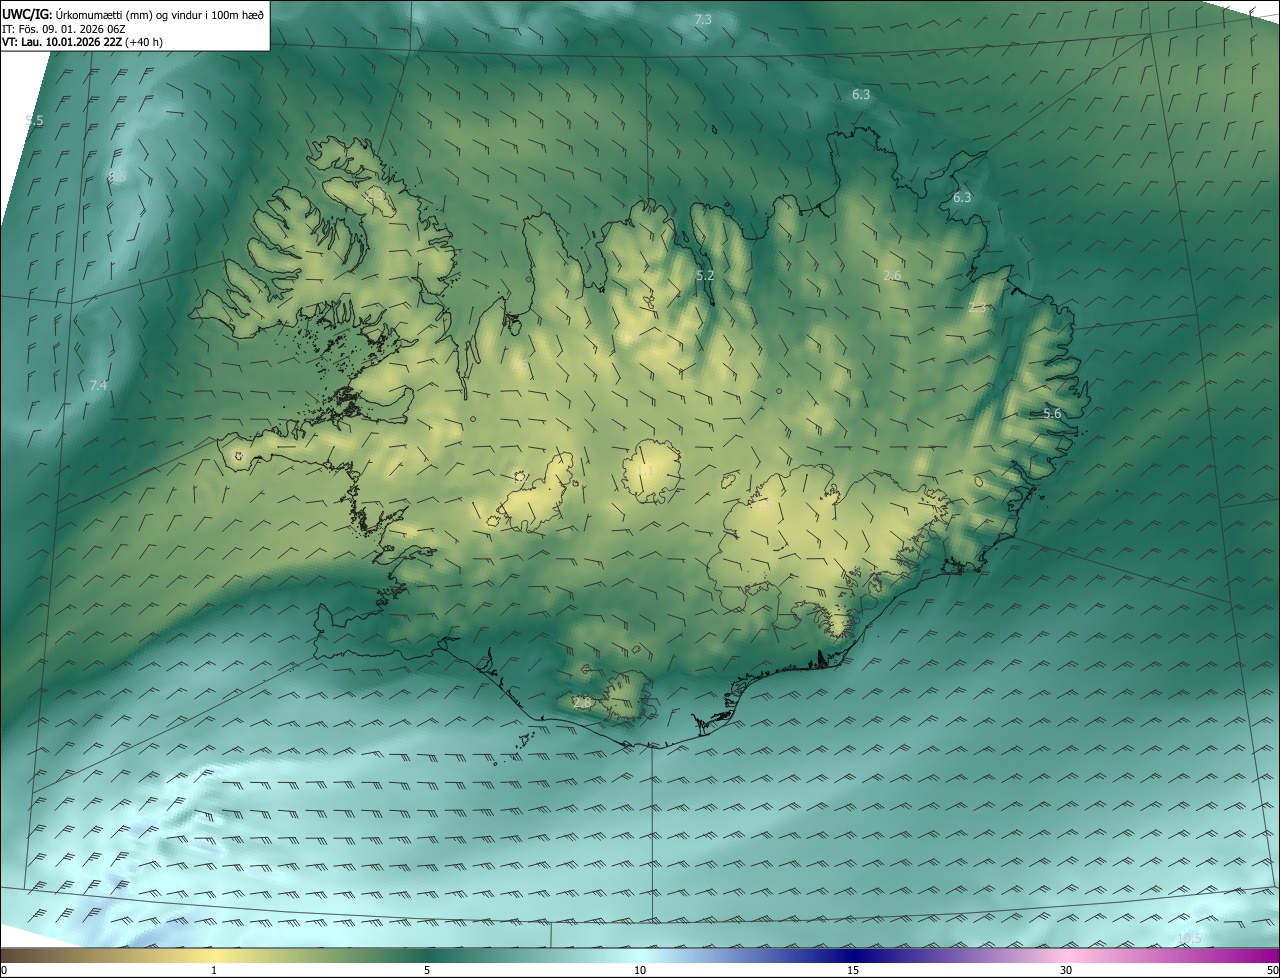Click the 7.4 value label west of Iceland

[x=98, y=385]
